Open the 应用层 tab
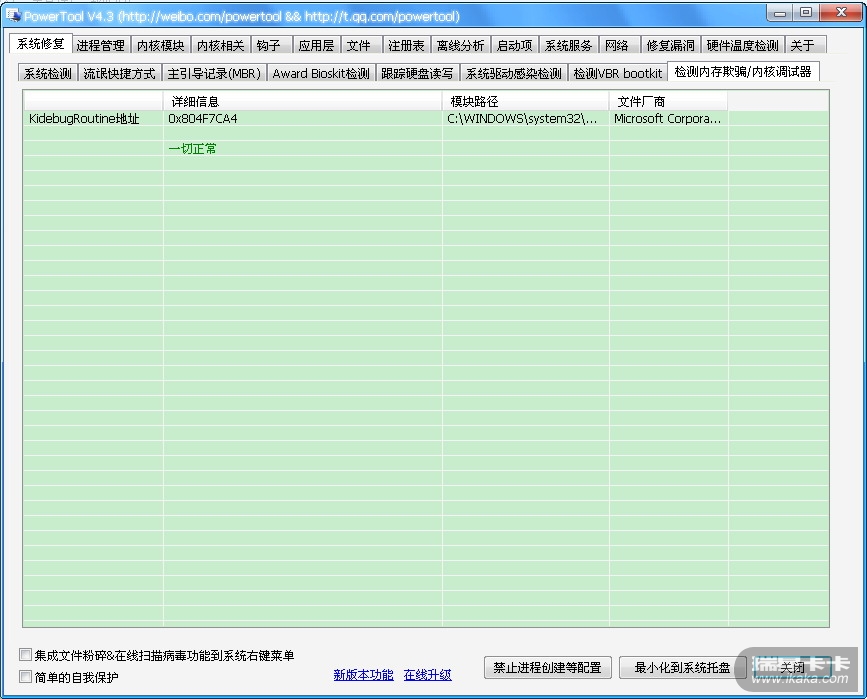This screenshot has height=699, width=867. click(316, 45)
